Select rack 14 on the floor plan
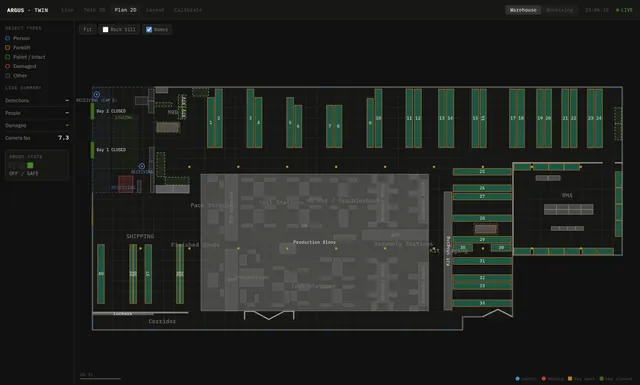 [450, 118]
